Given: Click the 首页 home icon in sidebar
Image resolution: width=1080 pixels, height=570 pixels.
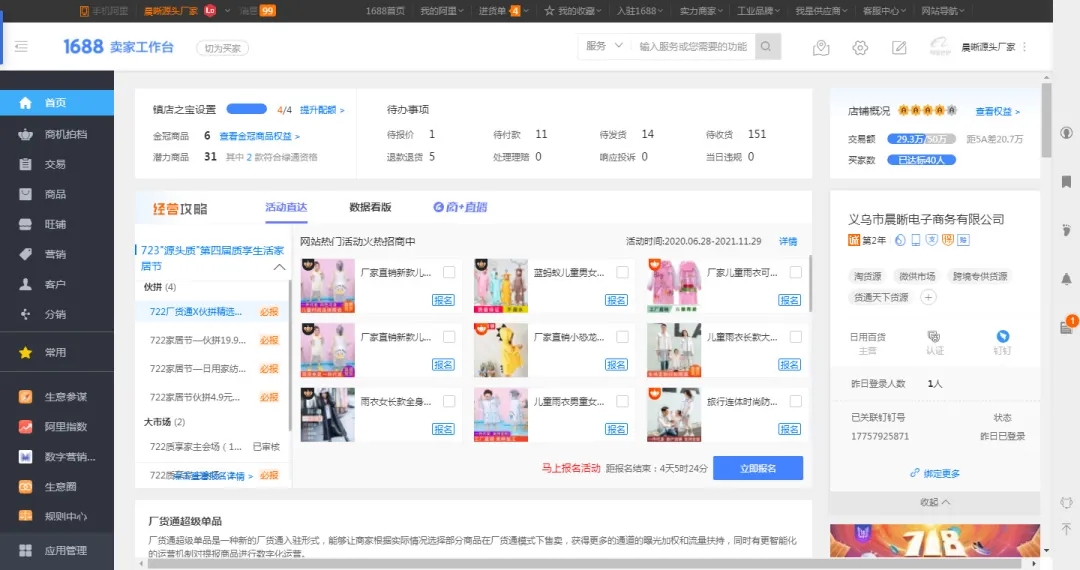Looking at the screenshot, I should point(25,103).
